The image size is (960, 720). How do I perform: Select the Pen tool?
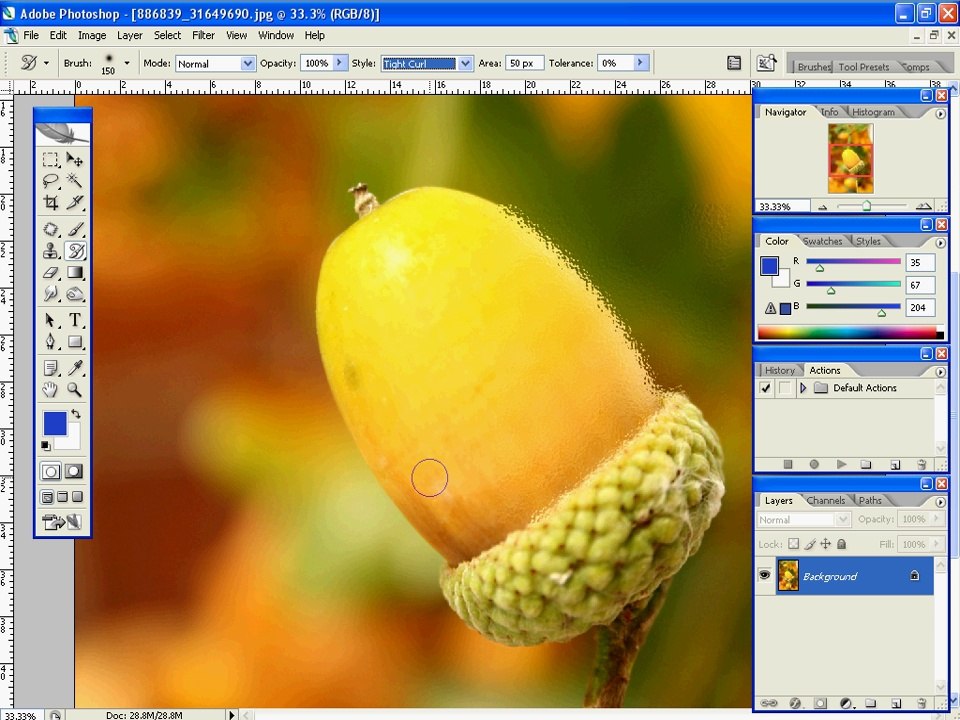coord(51,342)
